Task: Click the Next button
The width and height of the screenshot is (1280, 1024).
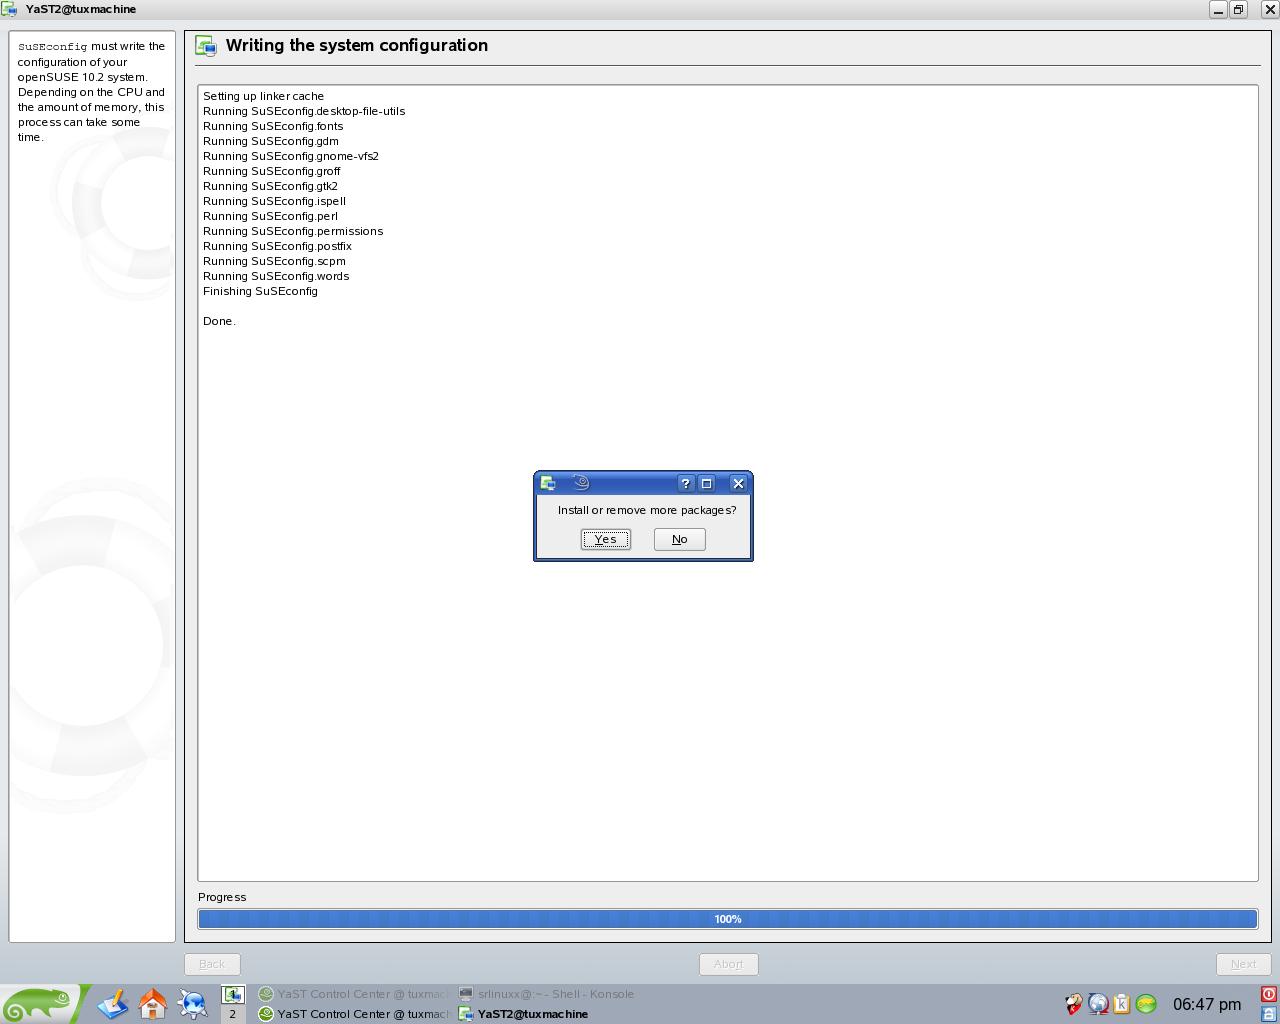Action: 1243,964
